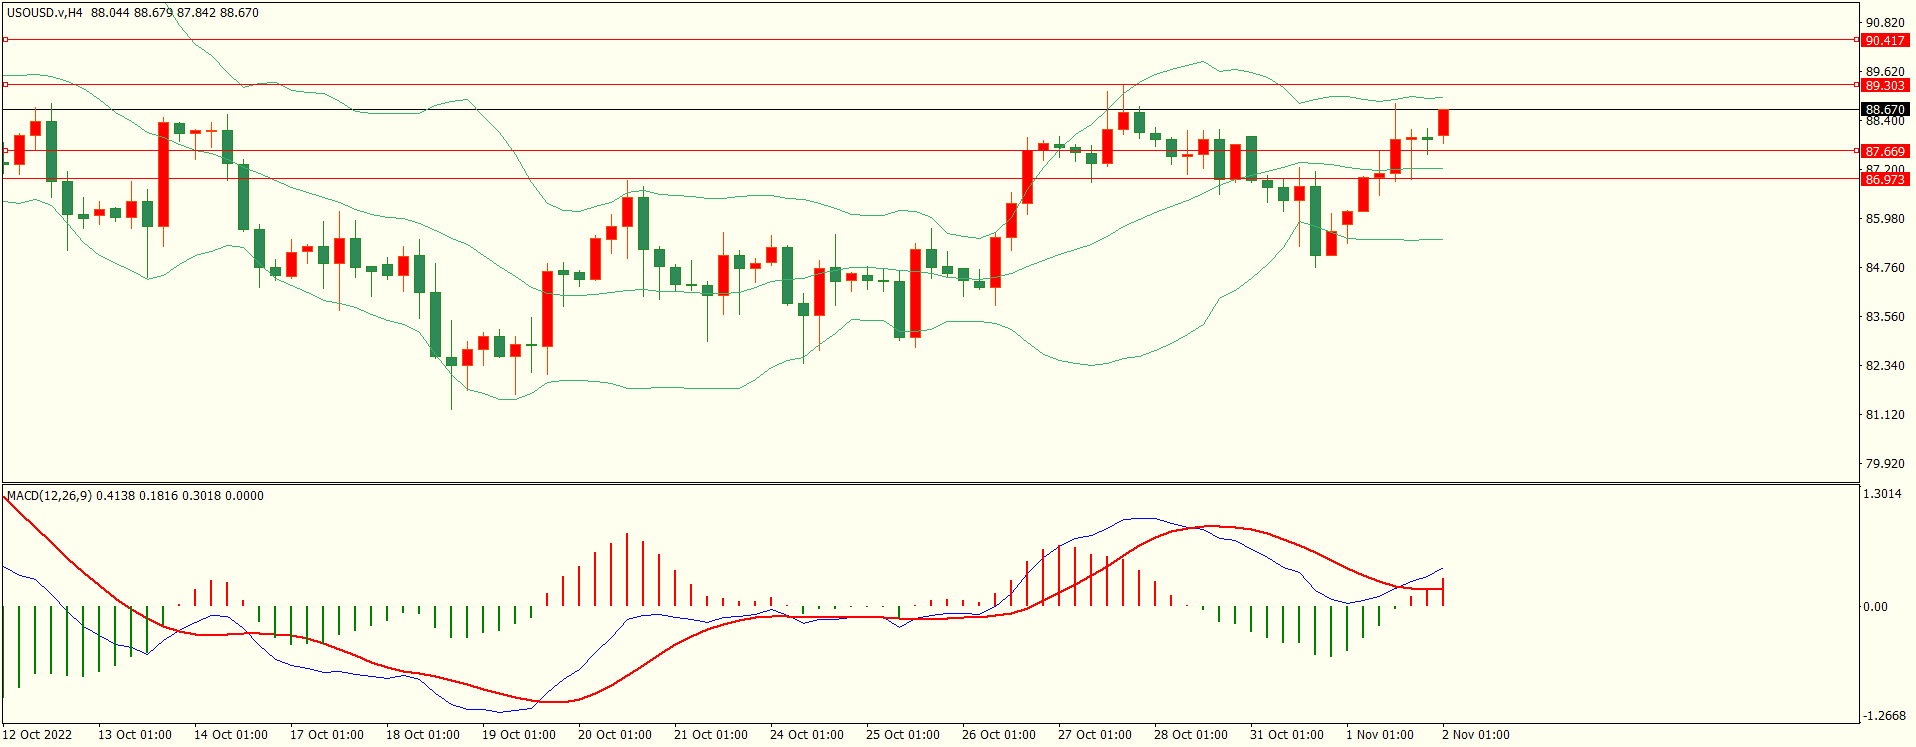Screen dimensions: 1916x747
Task: Click the 12 Oct 2022 date label
Action: point(38,735)
